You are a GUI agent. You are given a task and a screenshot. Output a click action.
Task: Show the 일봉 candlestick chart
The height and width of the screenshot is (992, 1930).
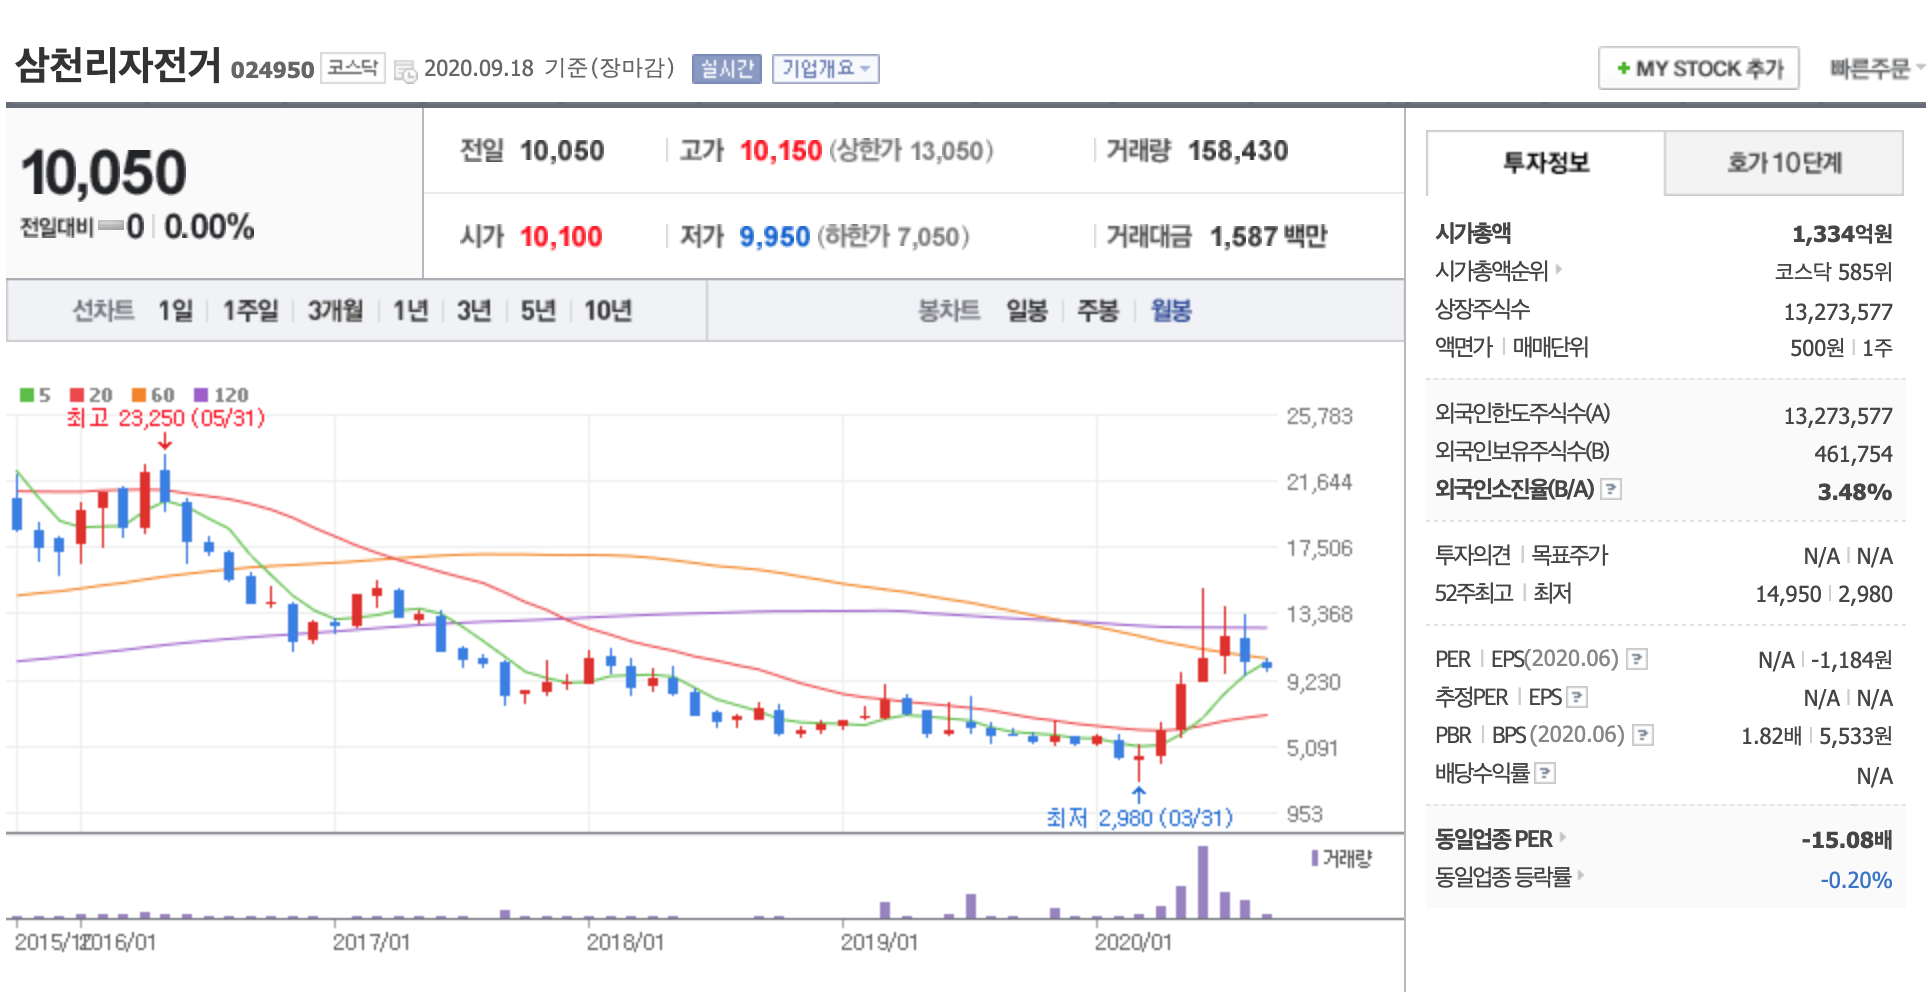pyautogui.click(x=1027, y=310)
